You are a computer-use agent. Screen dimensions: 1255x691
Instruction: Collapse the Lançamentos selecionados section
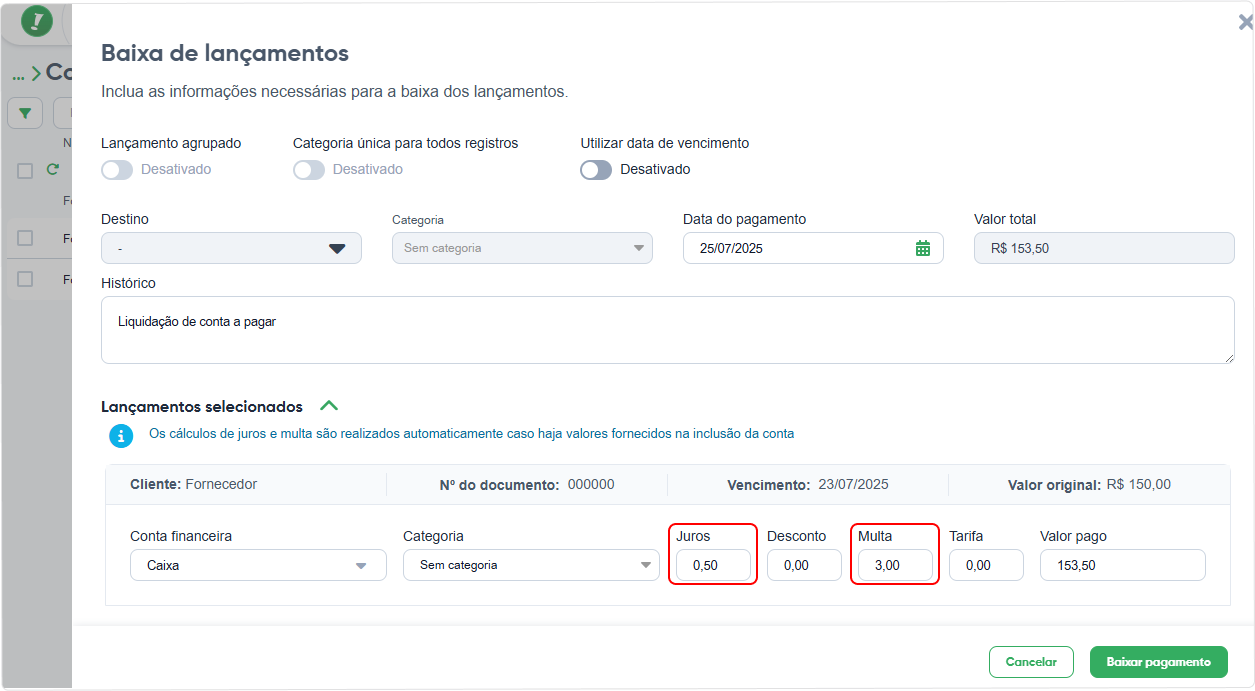329,406
